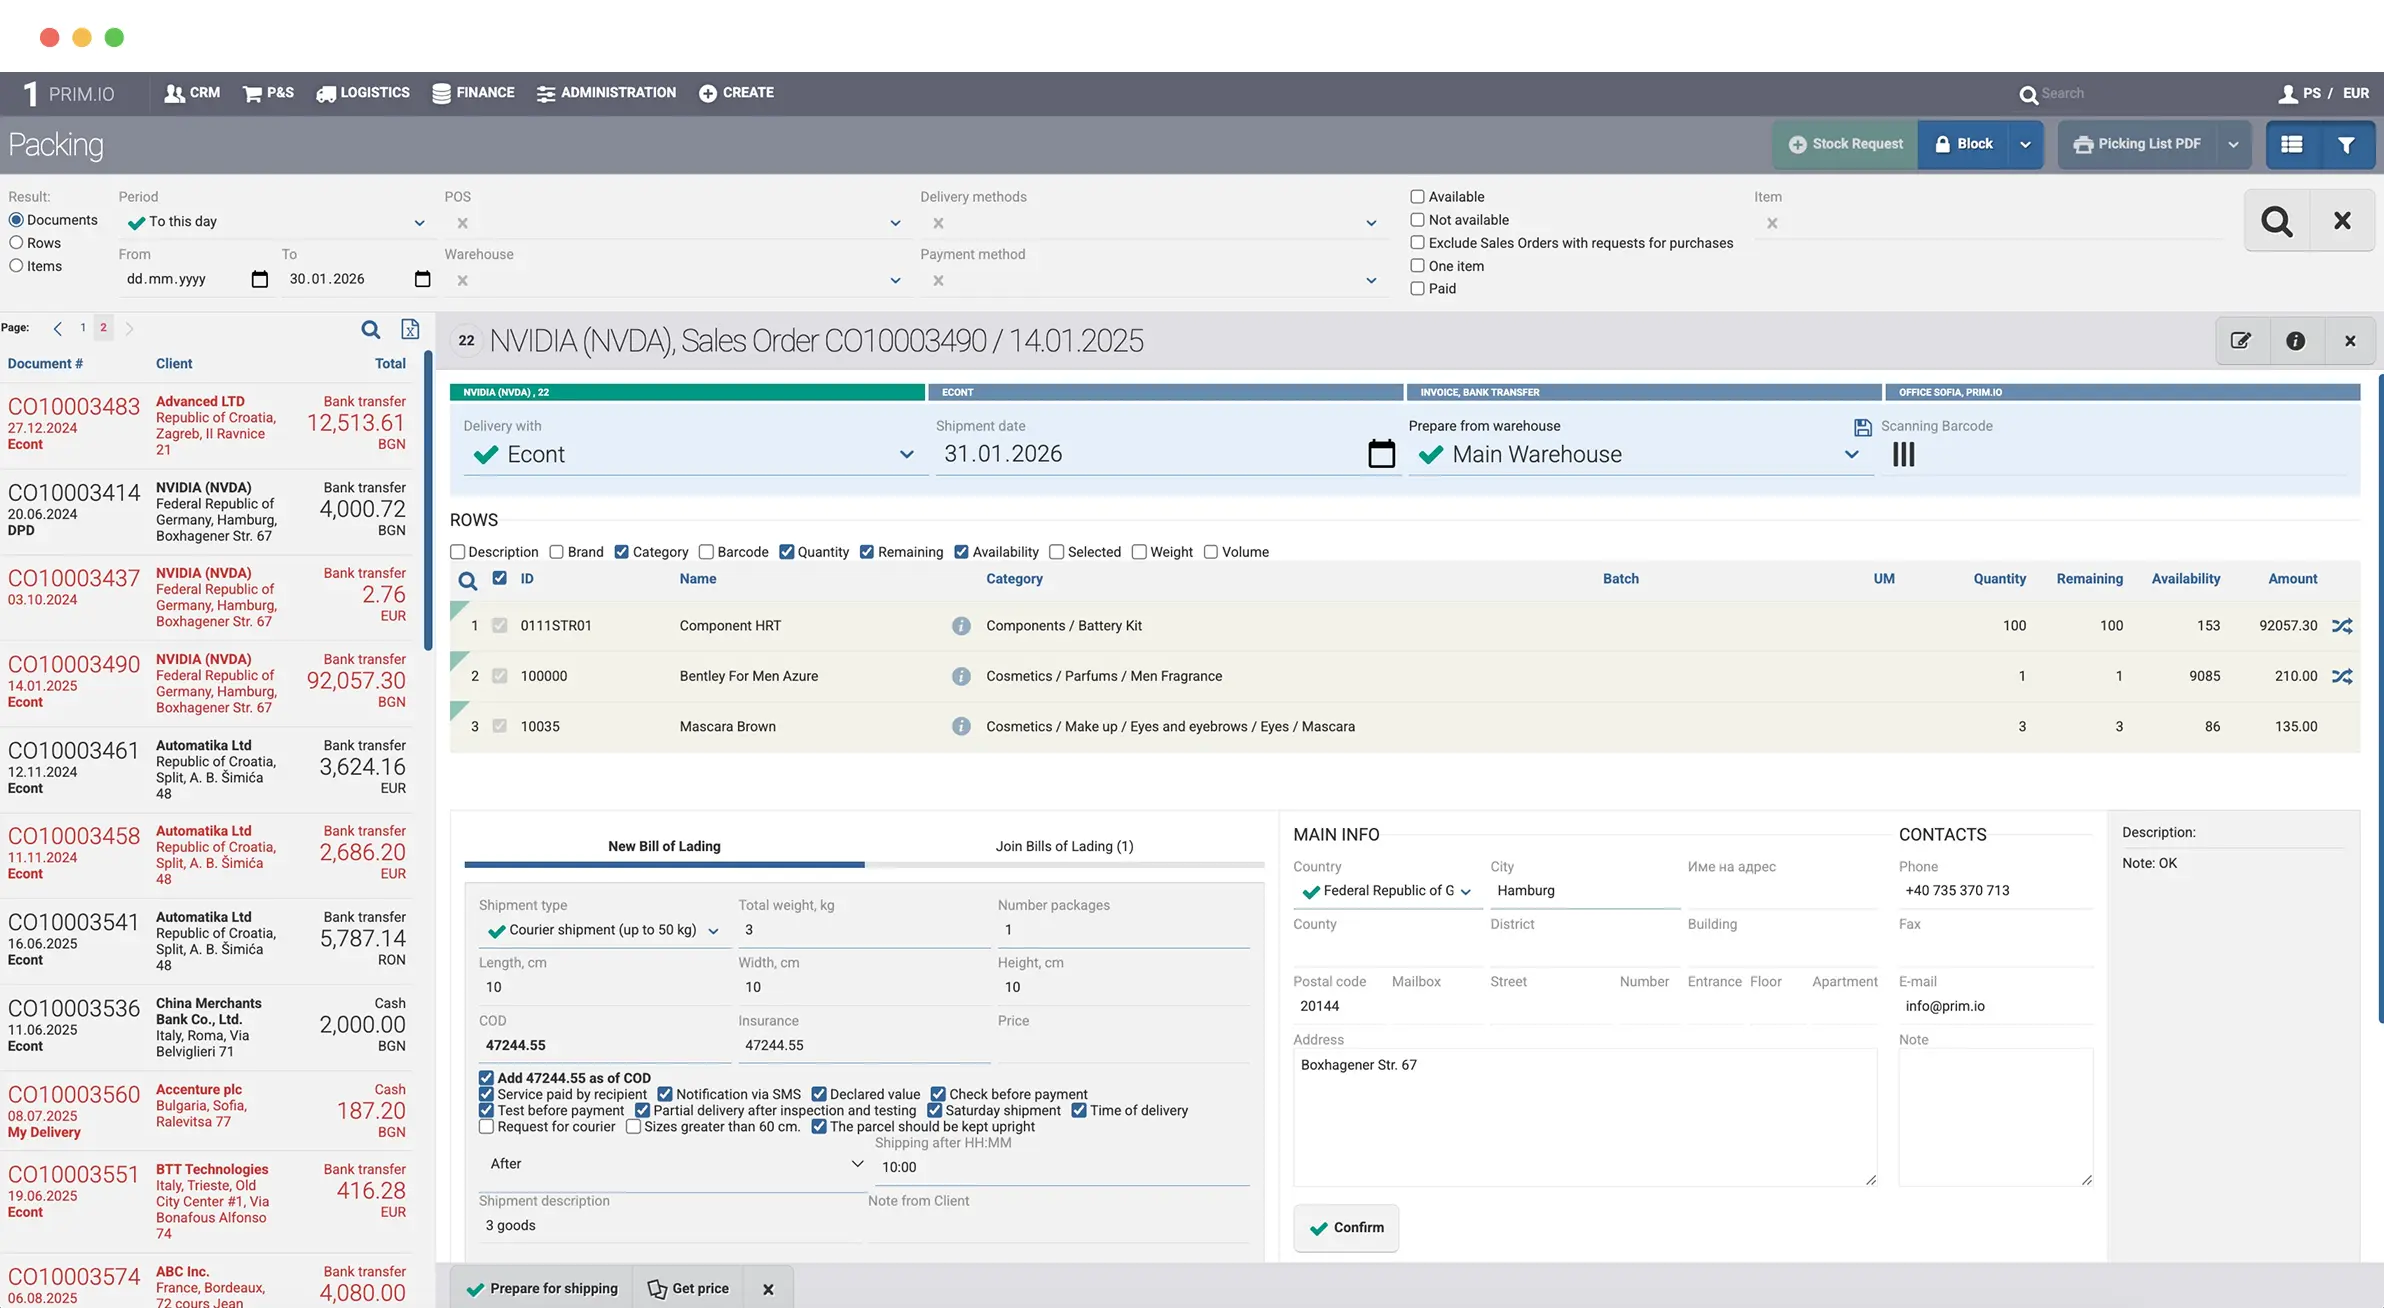Open info icon for Mascara Brown

click(961, 726)
